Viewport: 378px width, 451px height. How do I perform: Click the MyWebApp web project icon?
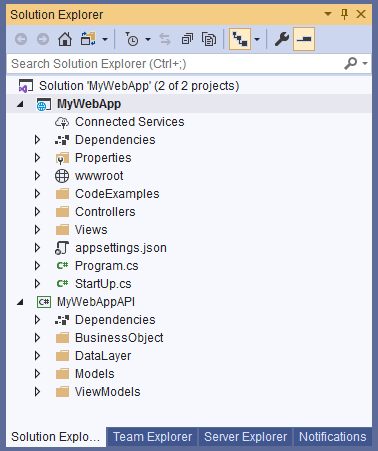pyautogui.click(x=44, y=104)
